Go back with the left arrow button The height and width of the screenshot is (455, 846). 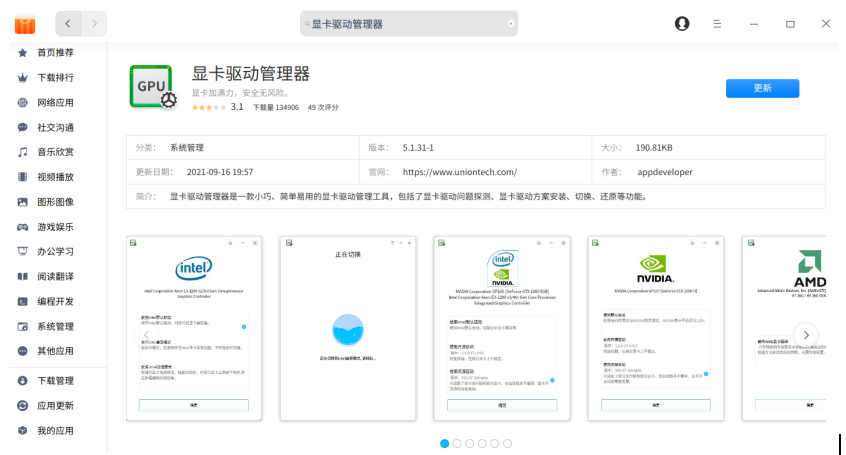coord(68,24)
